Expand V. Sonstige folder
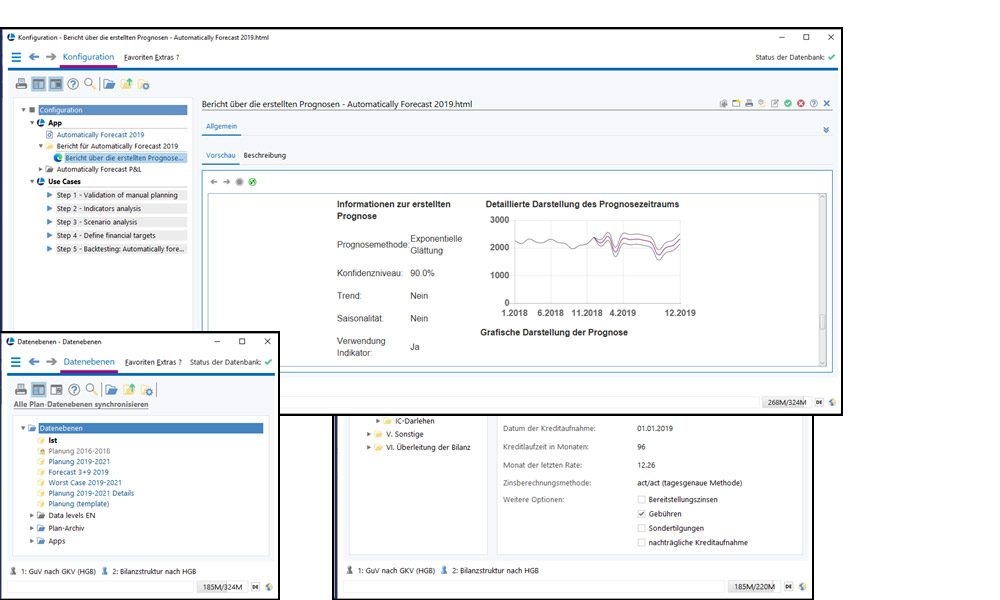This screenshot has height=600, width=1000. tap(369, 434)
